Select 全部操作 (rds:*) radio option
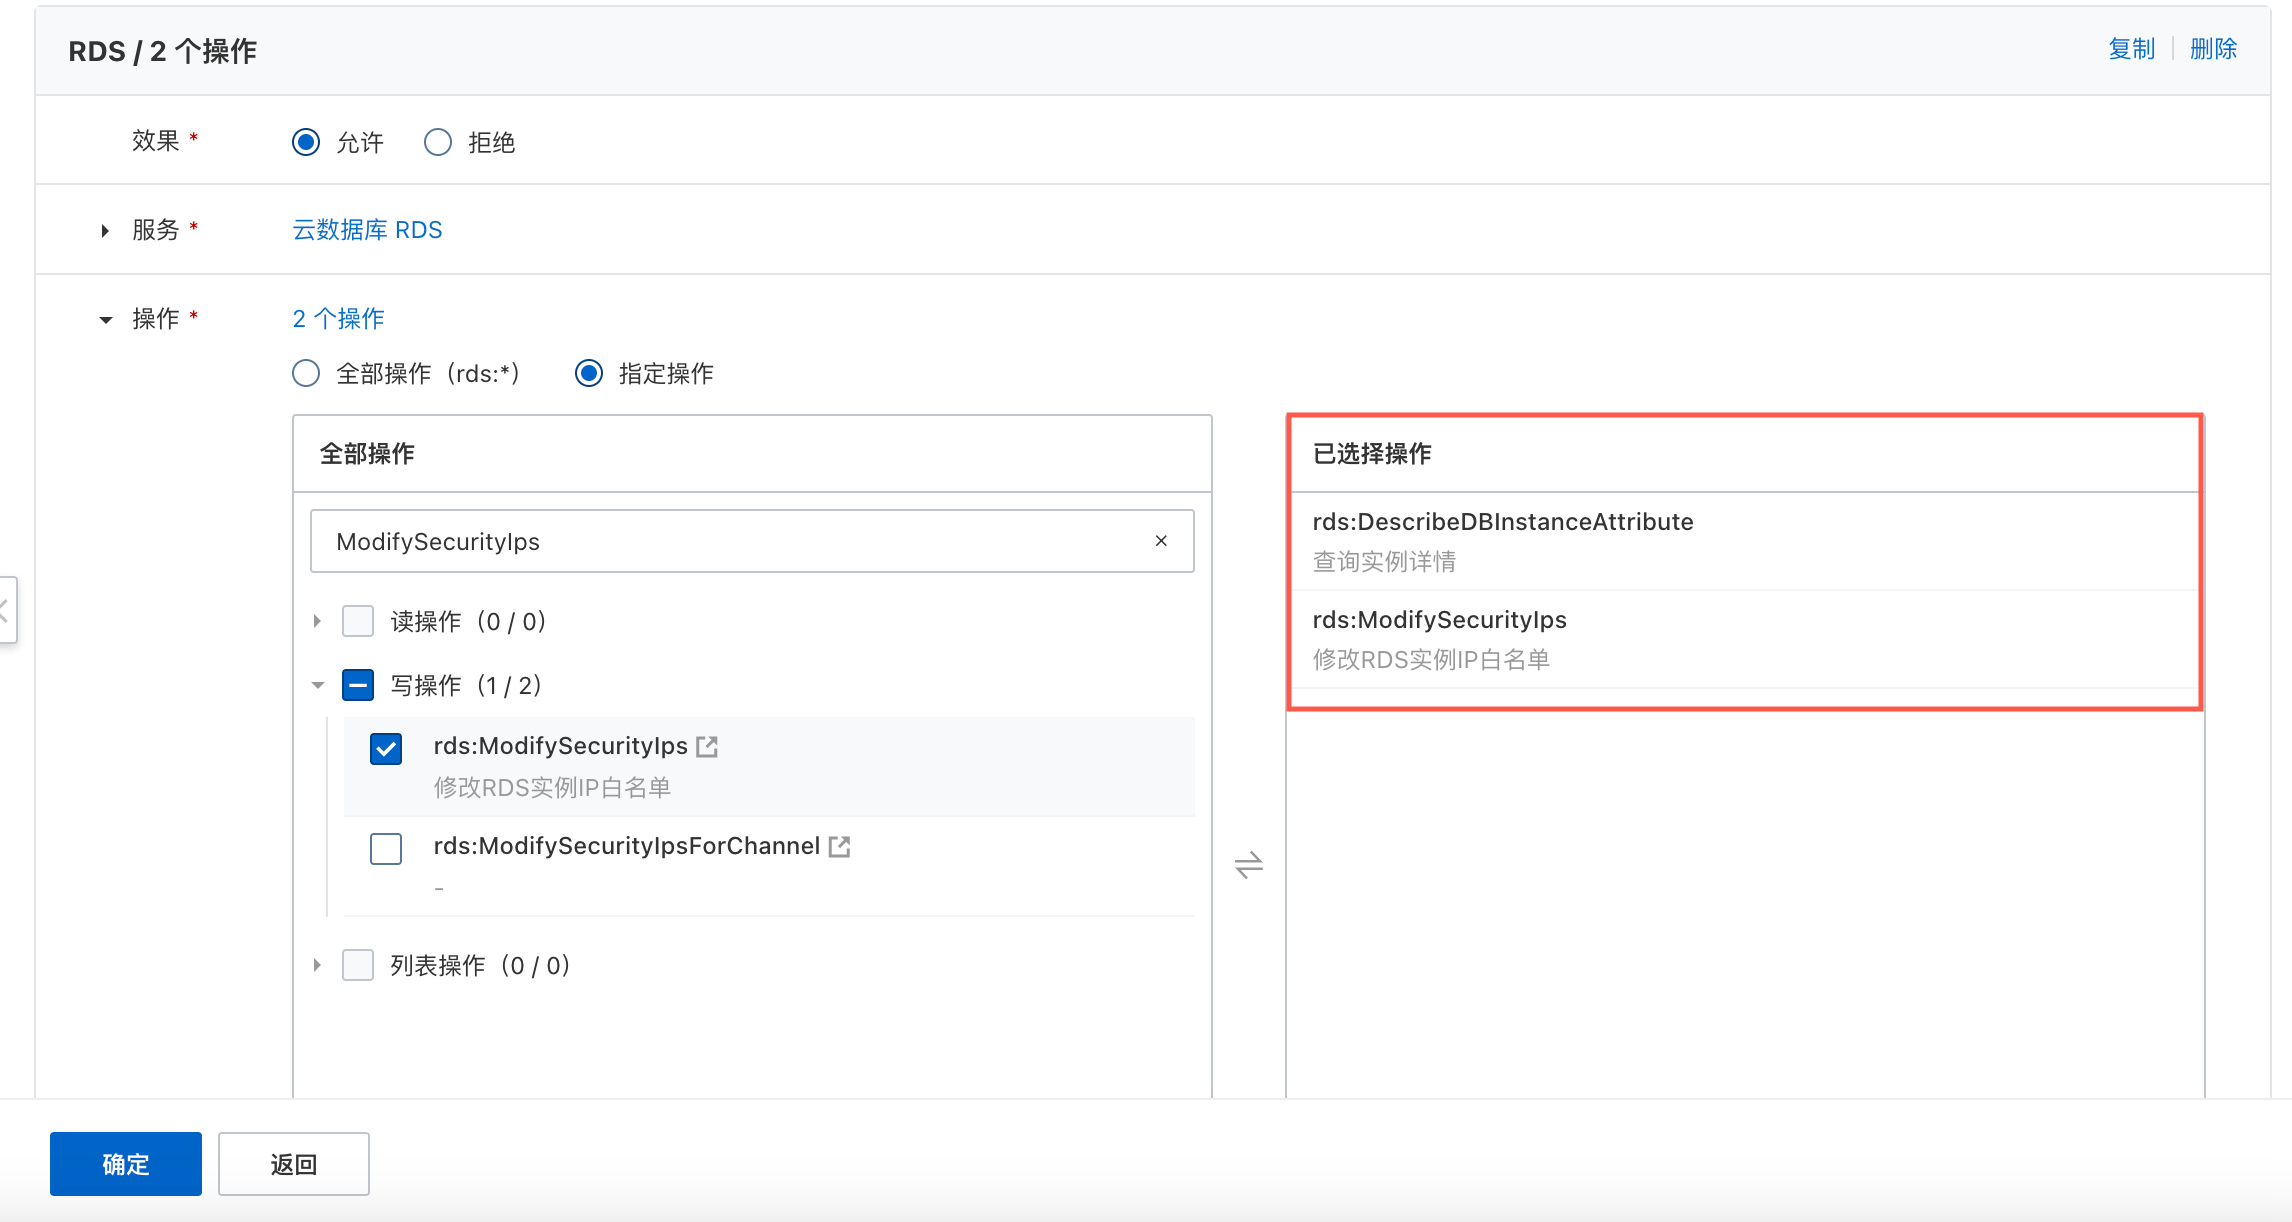 click(306, 374)
